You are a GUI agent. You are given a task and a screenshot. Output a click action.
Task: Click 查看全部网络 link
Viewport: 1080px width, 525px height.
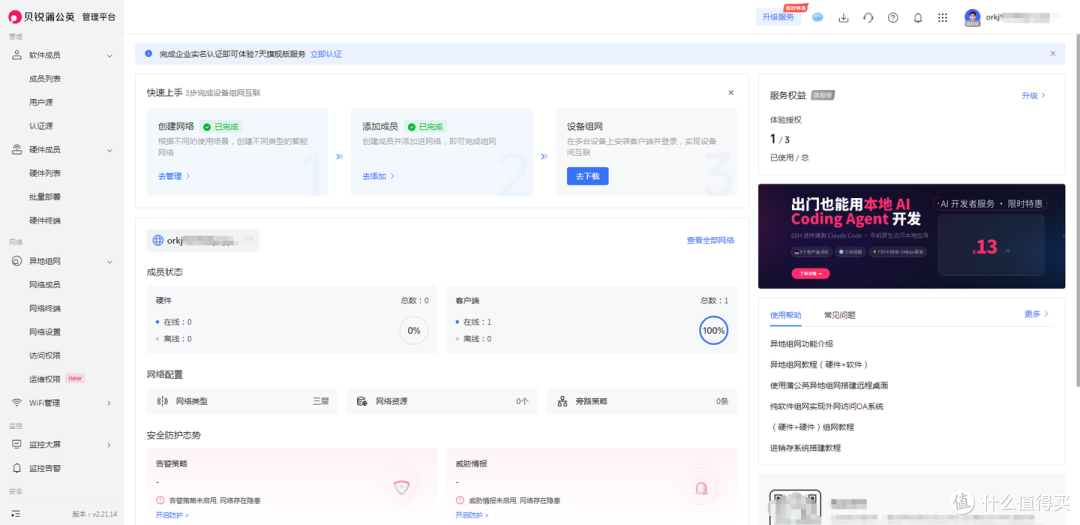point(710,240)
